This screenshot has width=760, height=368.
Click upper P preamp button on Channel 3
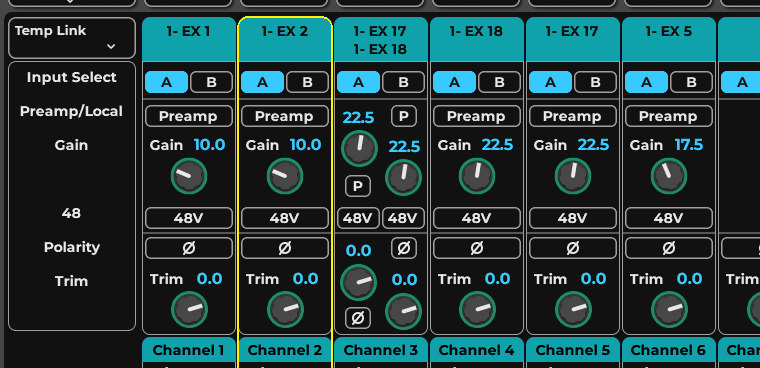pyautogui.click(x=404, y=116)
